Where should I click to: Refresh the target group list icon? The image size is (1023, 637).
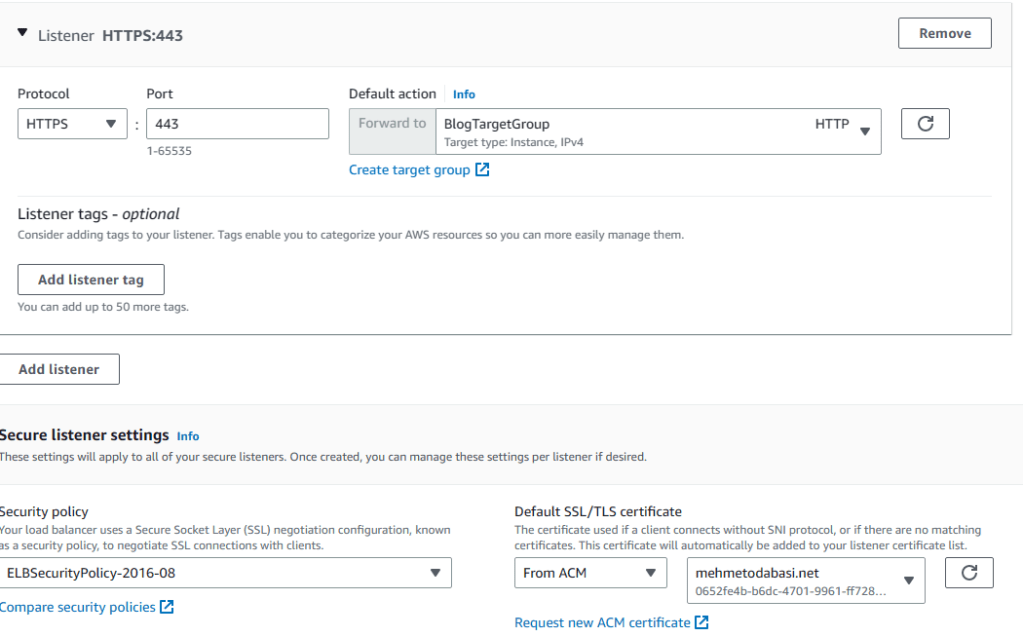coord(925,124)
